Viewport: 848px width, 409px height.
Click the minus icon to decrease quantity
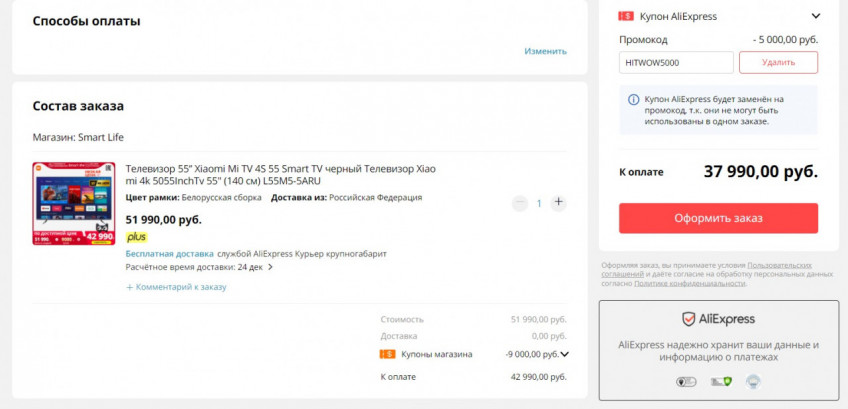tap(519, 203)
